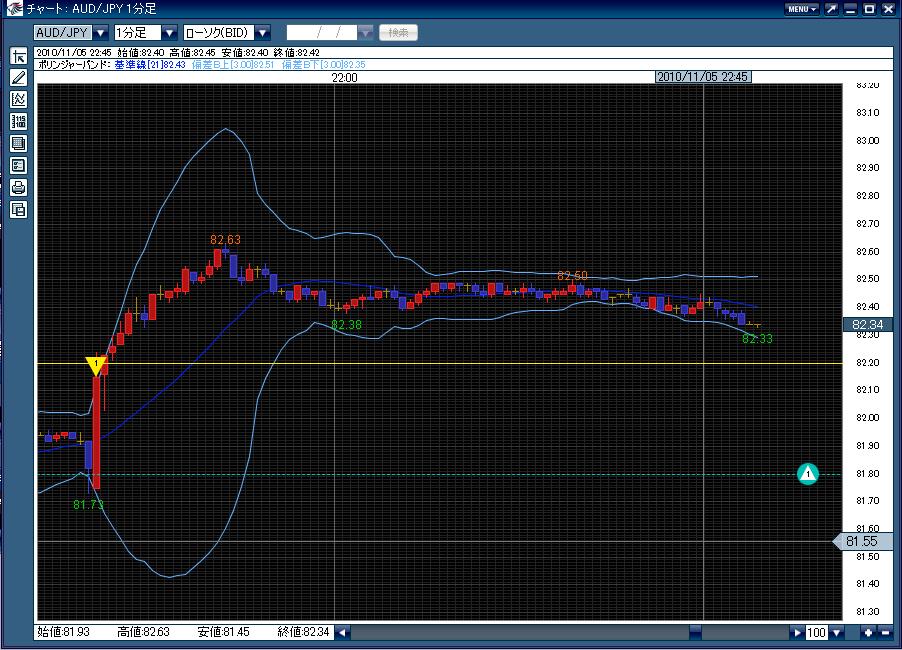Open the ローソク(BID) chart type dropdown
Image resolution: width=902 pixels, height=650 pixels.
[x=262, y=33]
